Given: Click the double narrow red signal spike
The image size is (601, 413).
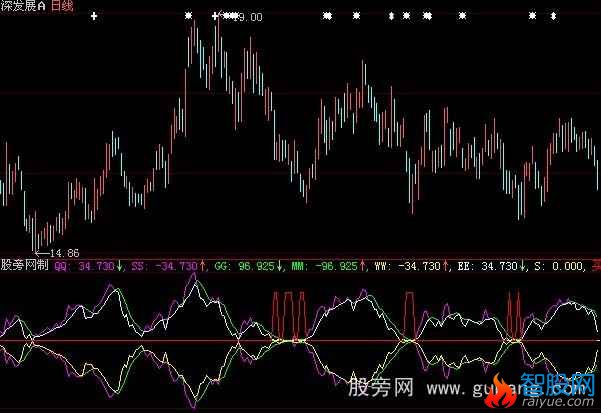Looking at the screenshot, I should pyautogui.click(x=514, y=316).
